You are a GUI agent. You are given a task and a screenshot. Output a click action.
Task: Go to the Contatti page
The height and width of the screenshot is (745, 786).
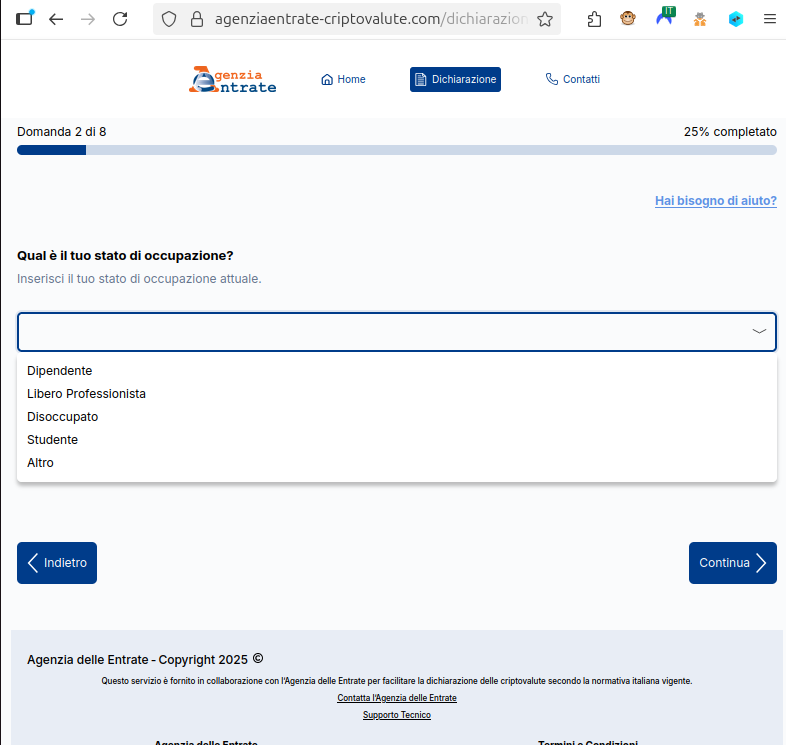[572, 80]
